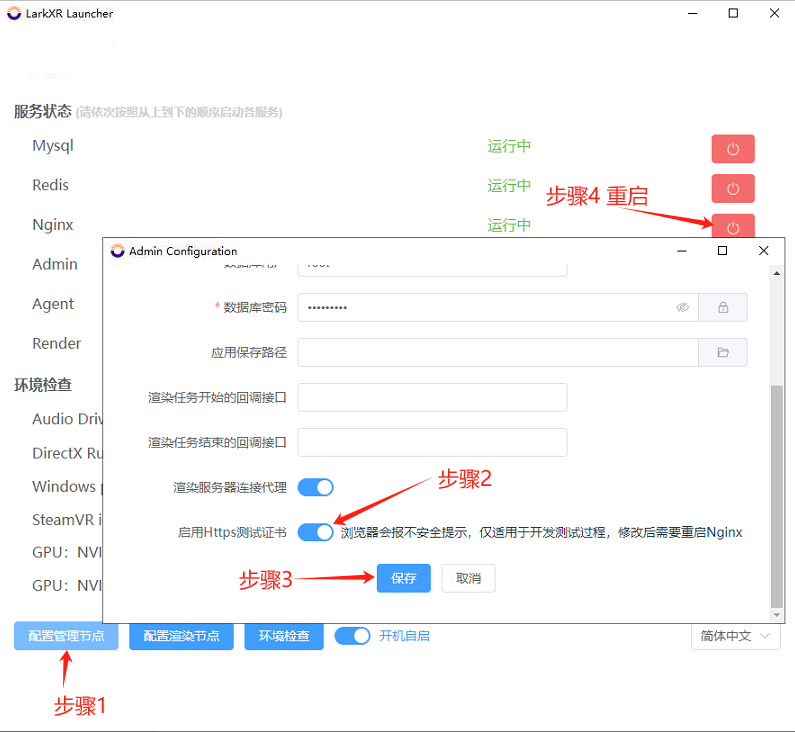Minimize the LarkXR Launcher window

693,13
